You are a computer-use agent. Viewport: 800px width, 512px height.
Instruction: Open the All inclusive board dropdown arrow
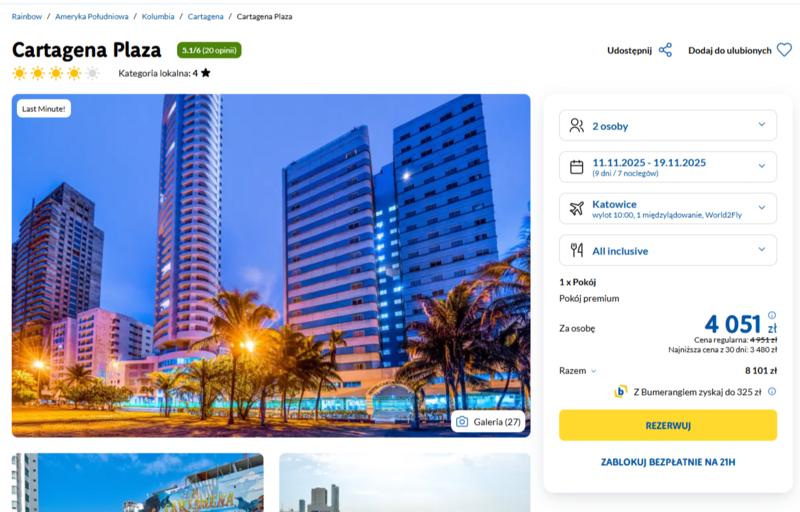(x=762, y=249)
